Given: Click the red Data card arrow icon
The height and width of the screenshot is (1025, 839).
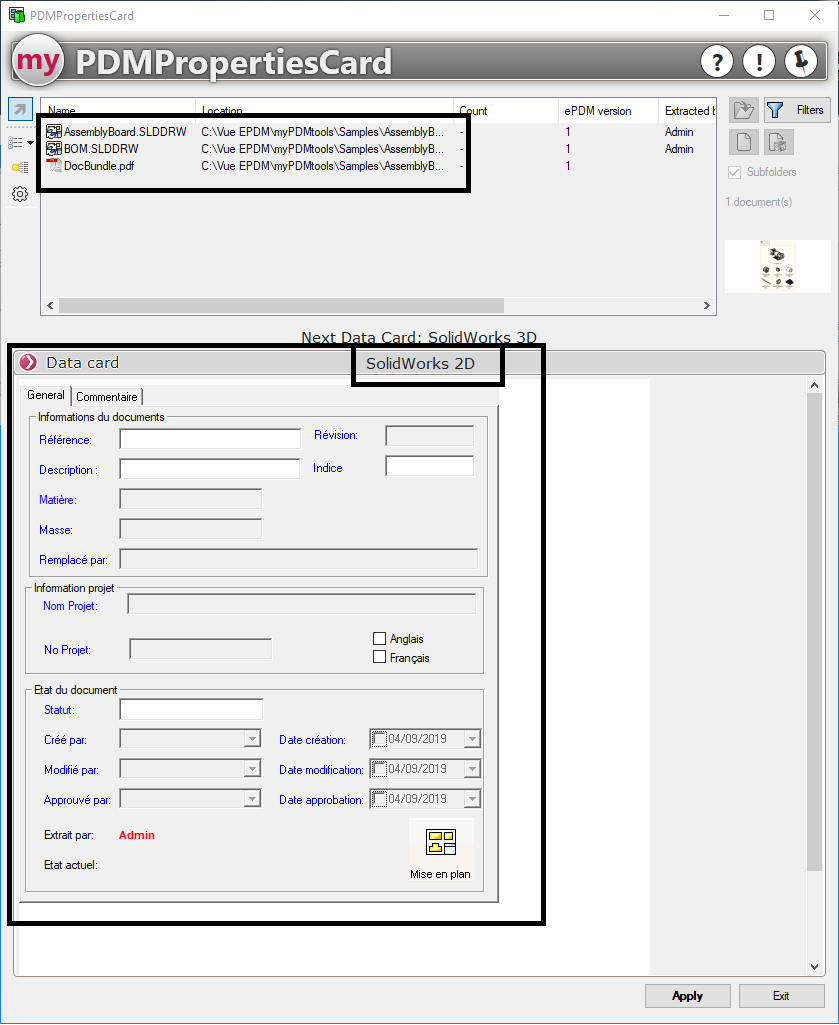Looking at the screenshot, I should coord(28,363).
